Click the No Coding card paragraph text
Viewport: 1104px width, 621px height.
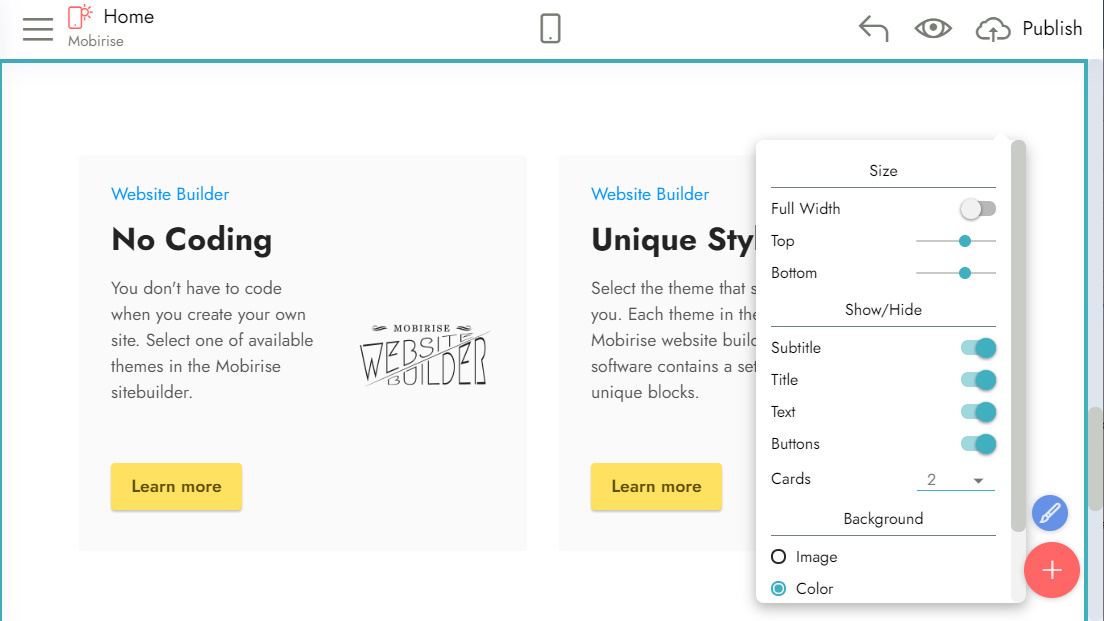coord(212,340)
